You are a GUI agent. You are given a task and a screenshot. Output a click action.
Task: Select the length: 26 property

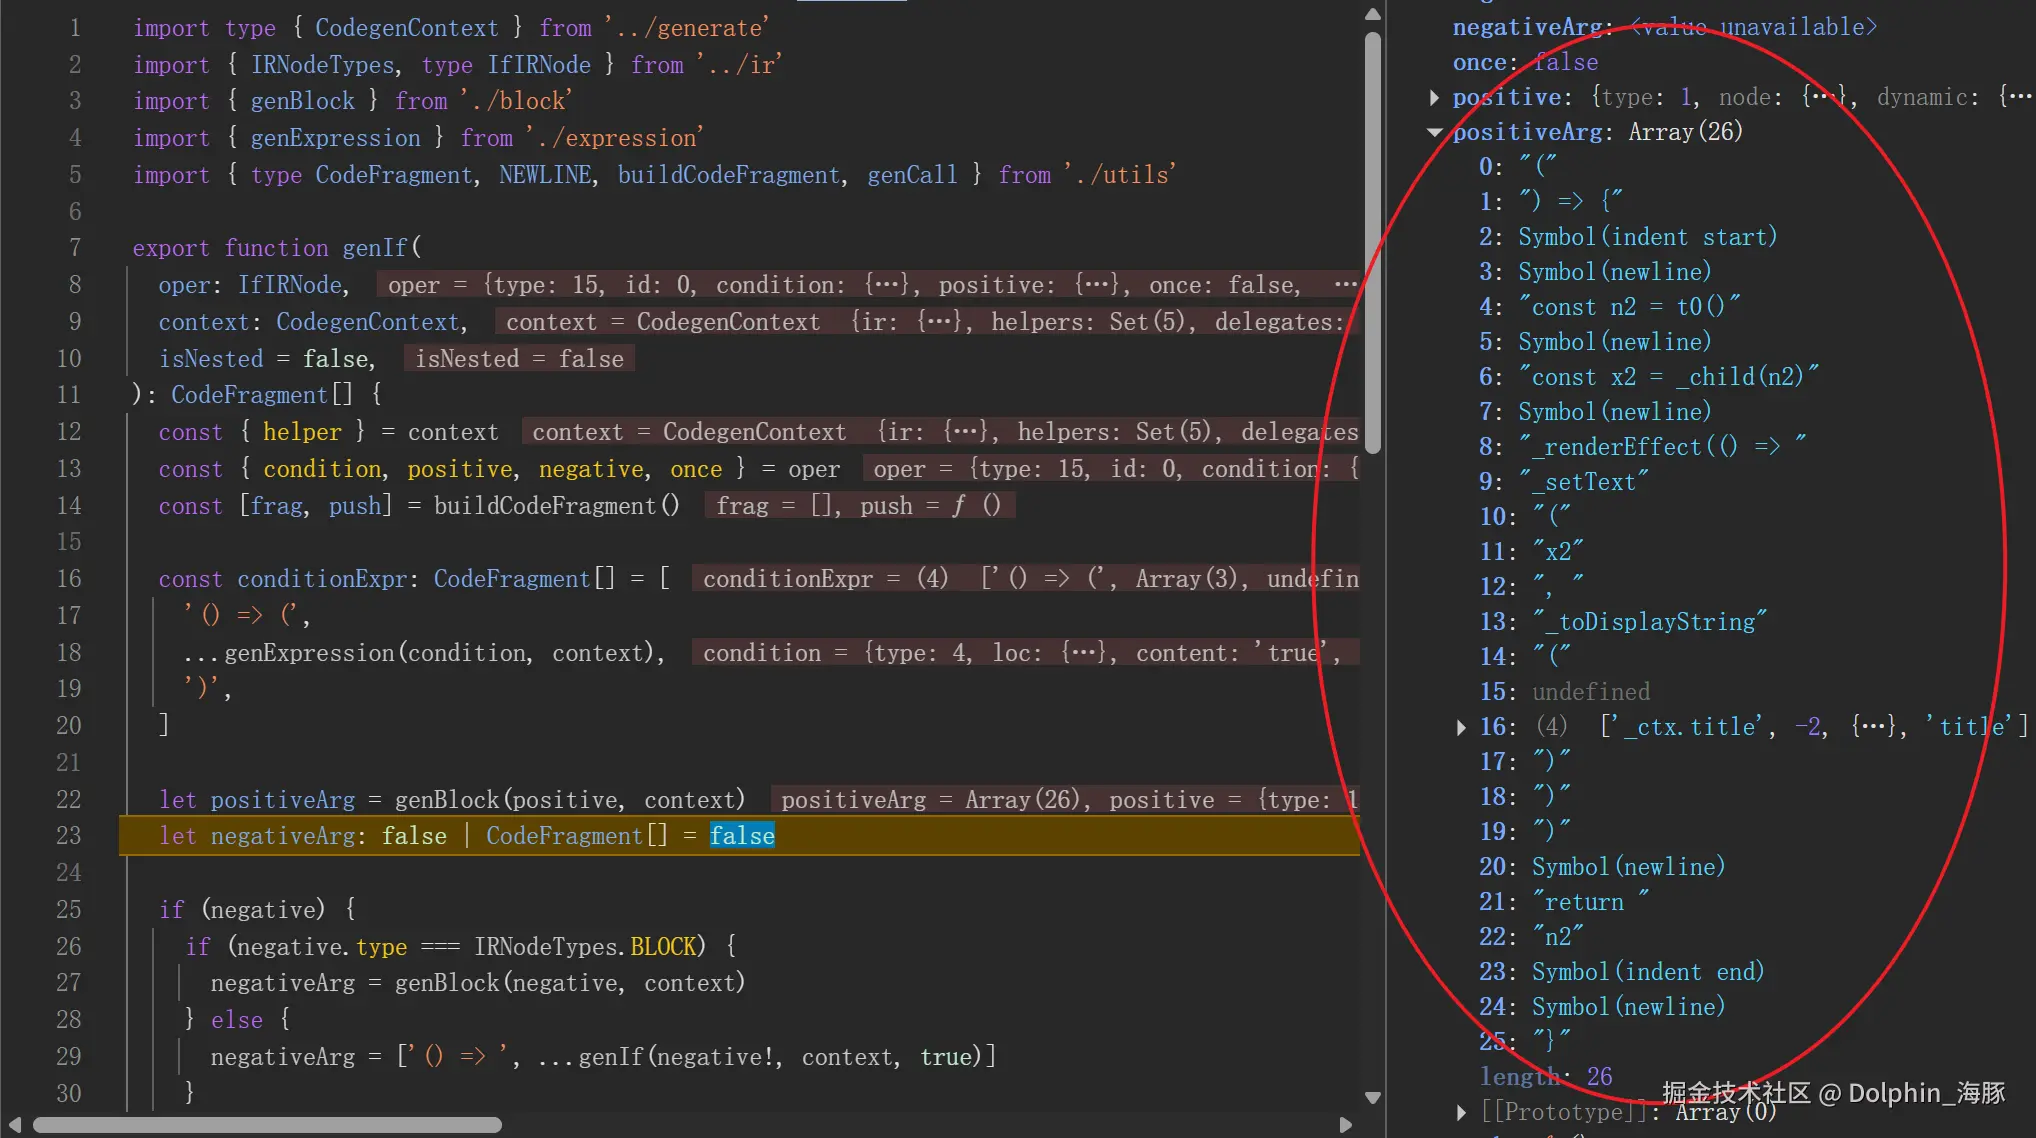tap(1545, 1077)
